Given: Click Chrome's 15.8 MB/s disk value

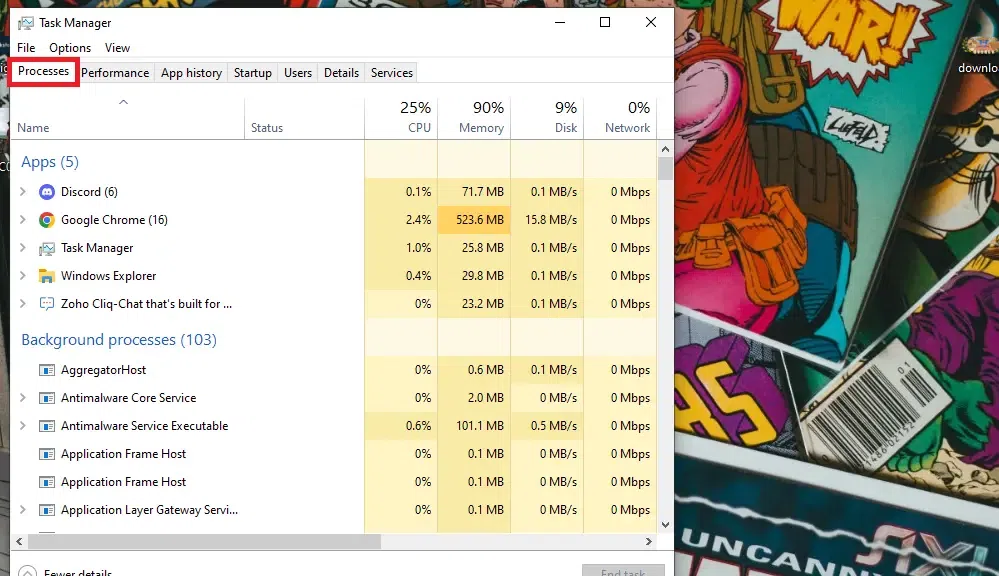Looking at the screenshot, I should pos(551,220).
